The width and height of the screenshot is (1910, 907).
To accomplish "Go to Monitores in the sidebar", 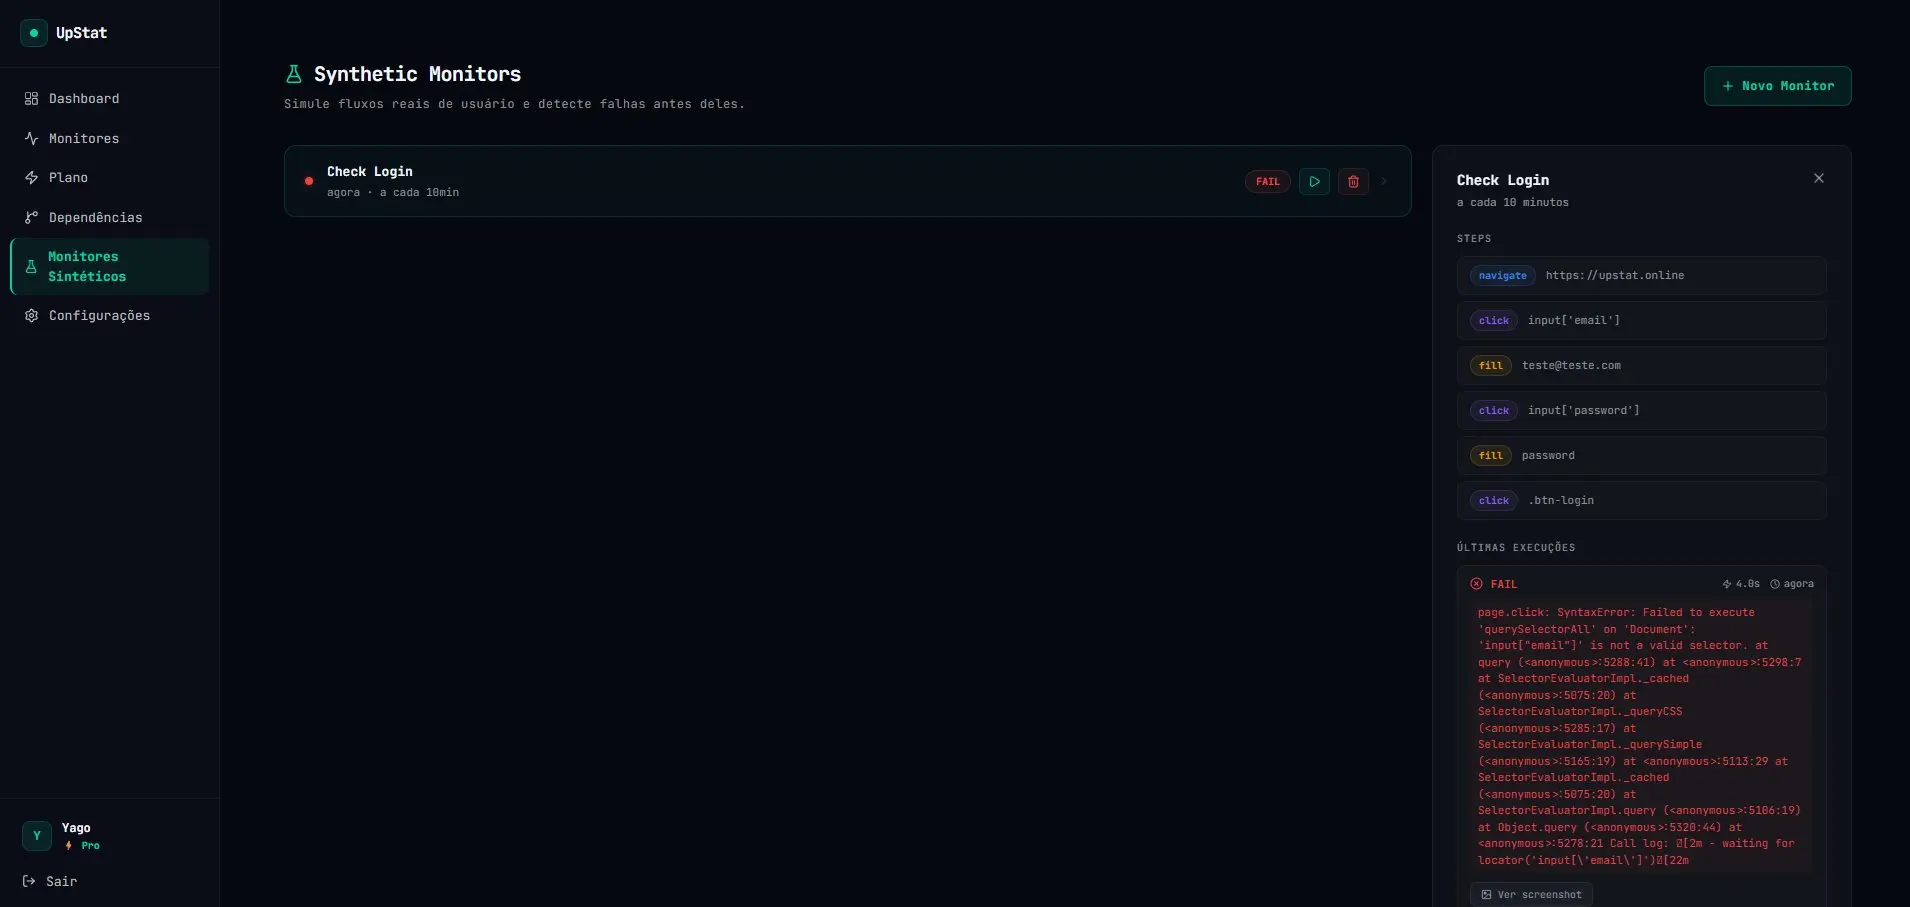I will coord(109,138).
